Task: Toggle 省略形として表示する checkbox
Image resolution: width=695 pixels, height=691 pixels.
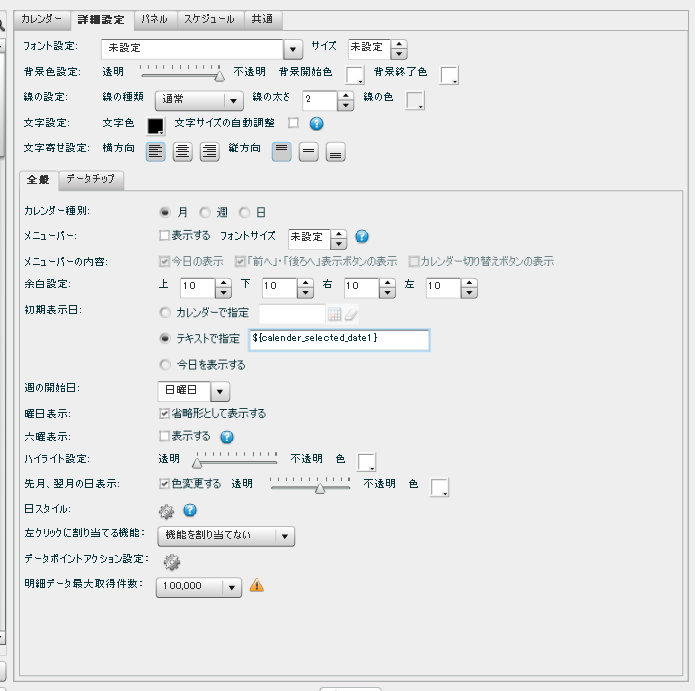Action: pyautogui.click(x=164, y=414)
